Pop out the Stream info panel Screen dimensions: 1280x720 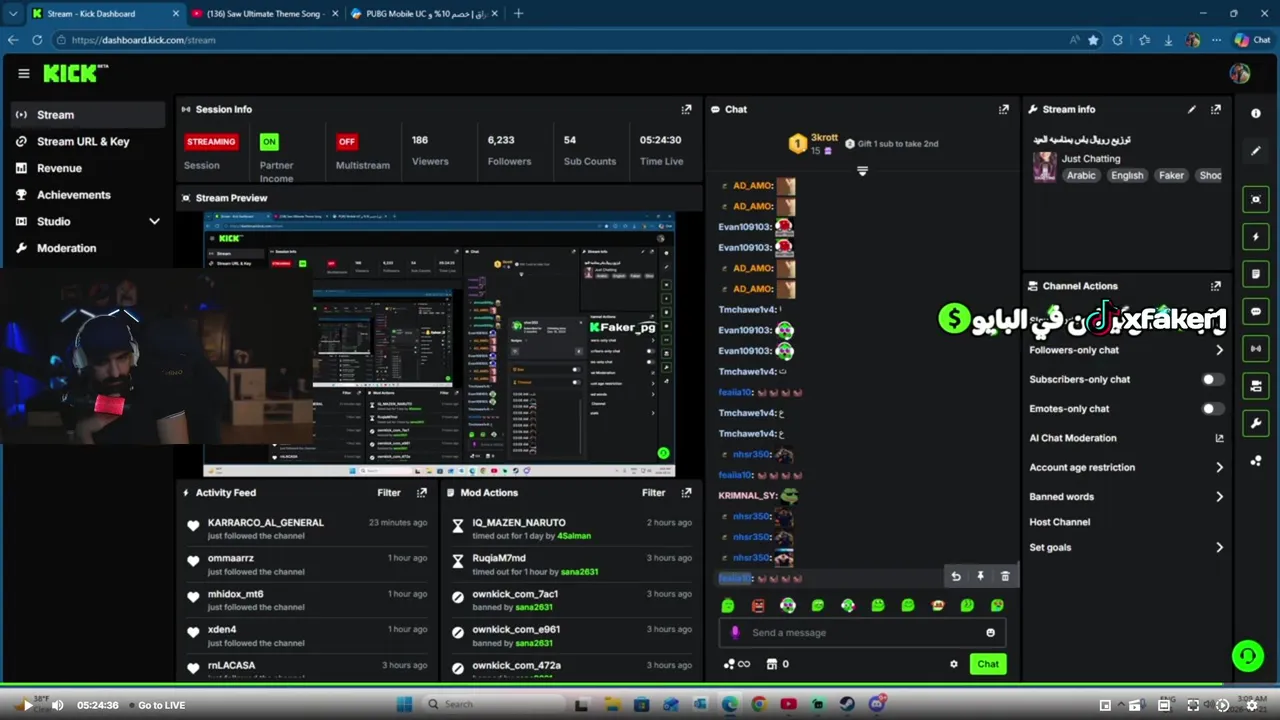tap(1216, 109)
